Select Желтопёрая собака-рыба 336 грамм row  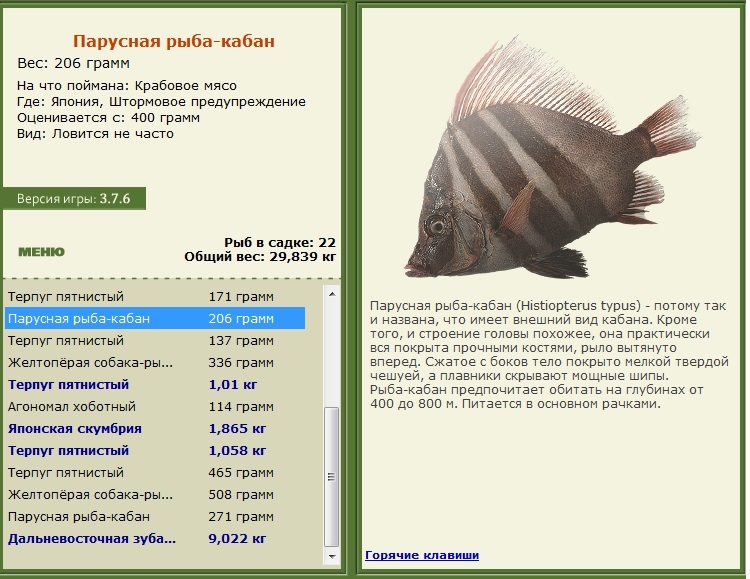[x=155, y=363]
